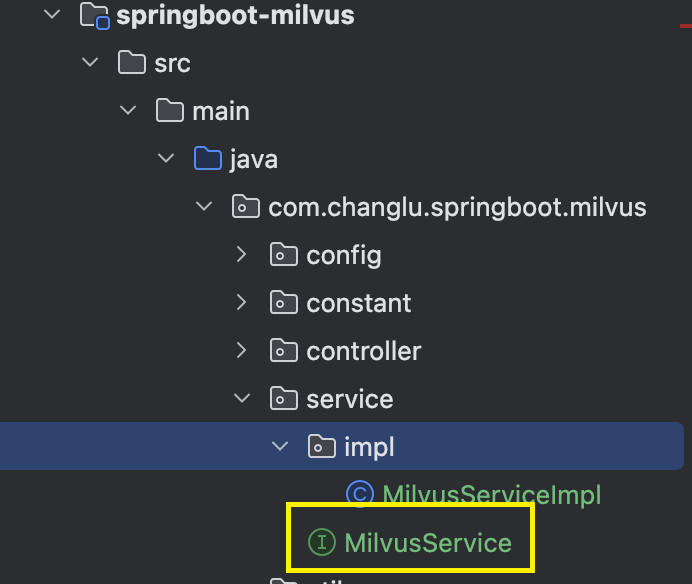Expand the constant package chevron
The width and height of the screenshot is (692, 584).
click(241, 302)
